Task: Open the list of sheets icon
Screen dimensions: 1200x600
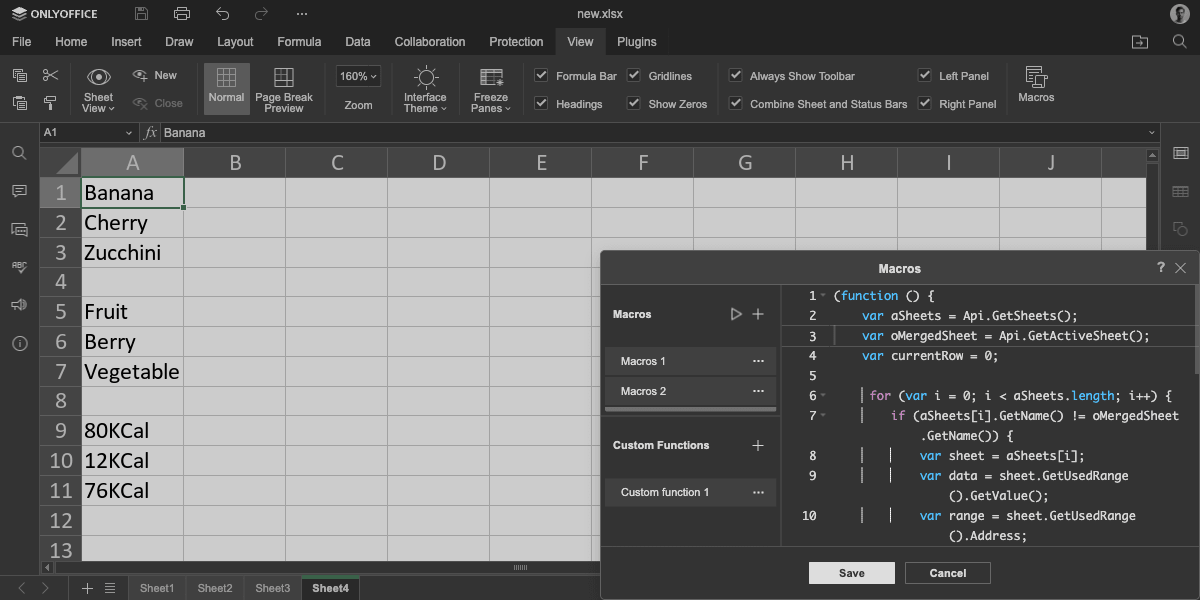Action: point(110,588)
